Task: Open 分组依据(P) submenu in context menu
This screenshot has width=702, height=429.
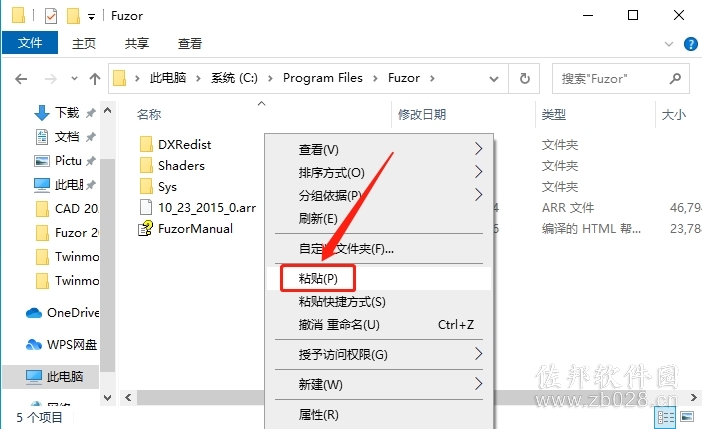Action: 379,195
